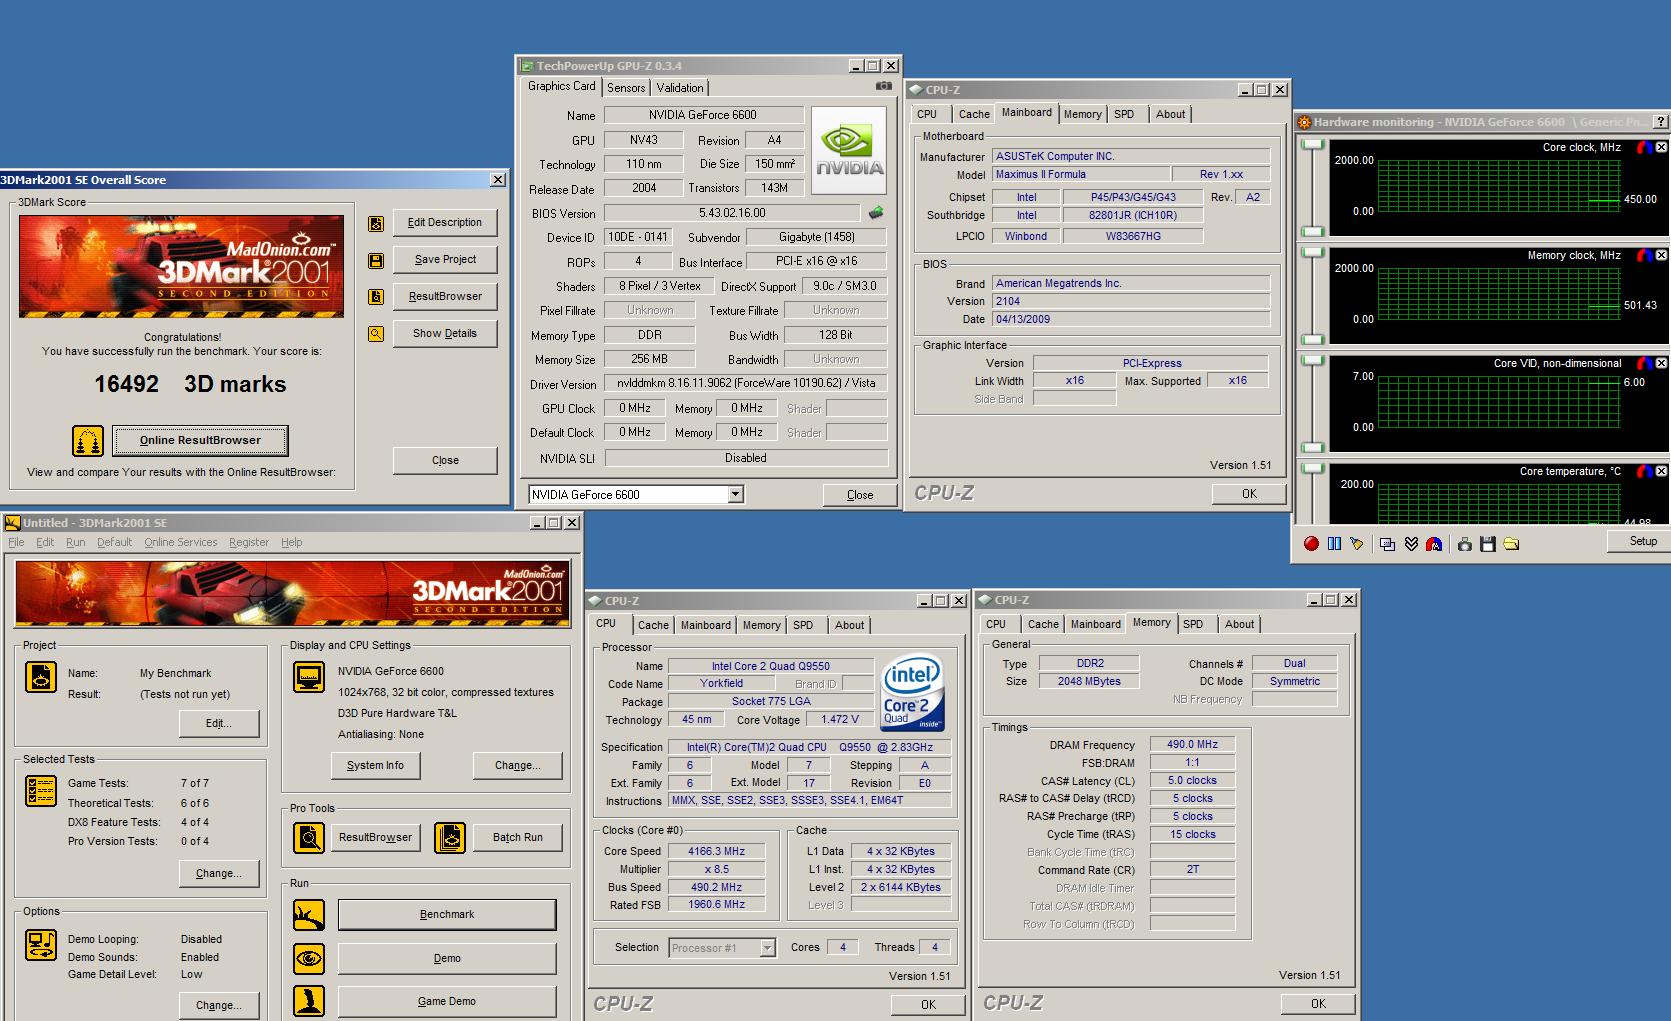Click the Edit... button in the Project section
The width and height of the screenshot is (1671, 1021).
coord(219,723)
